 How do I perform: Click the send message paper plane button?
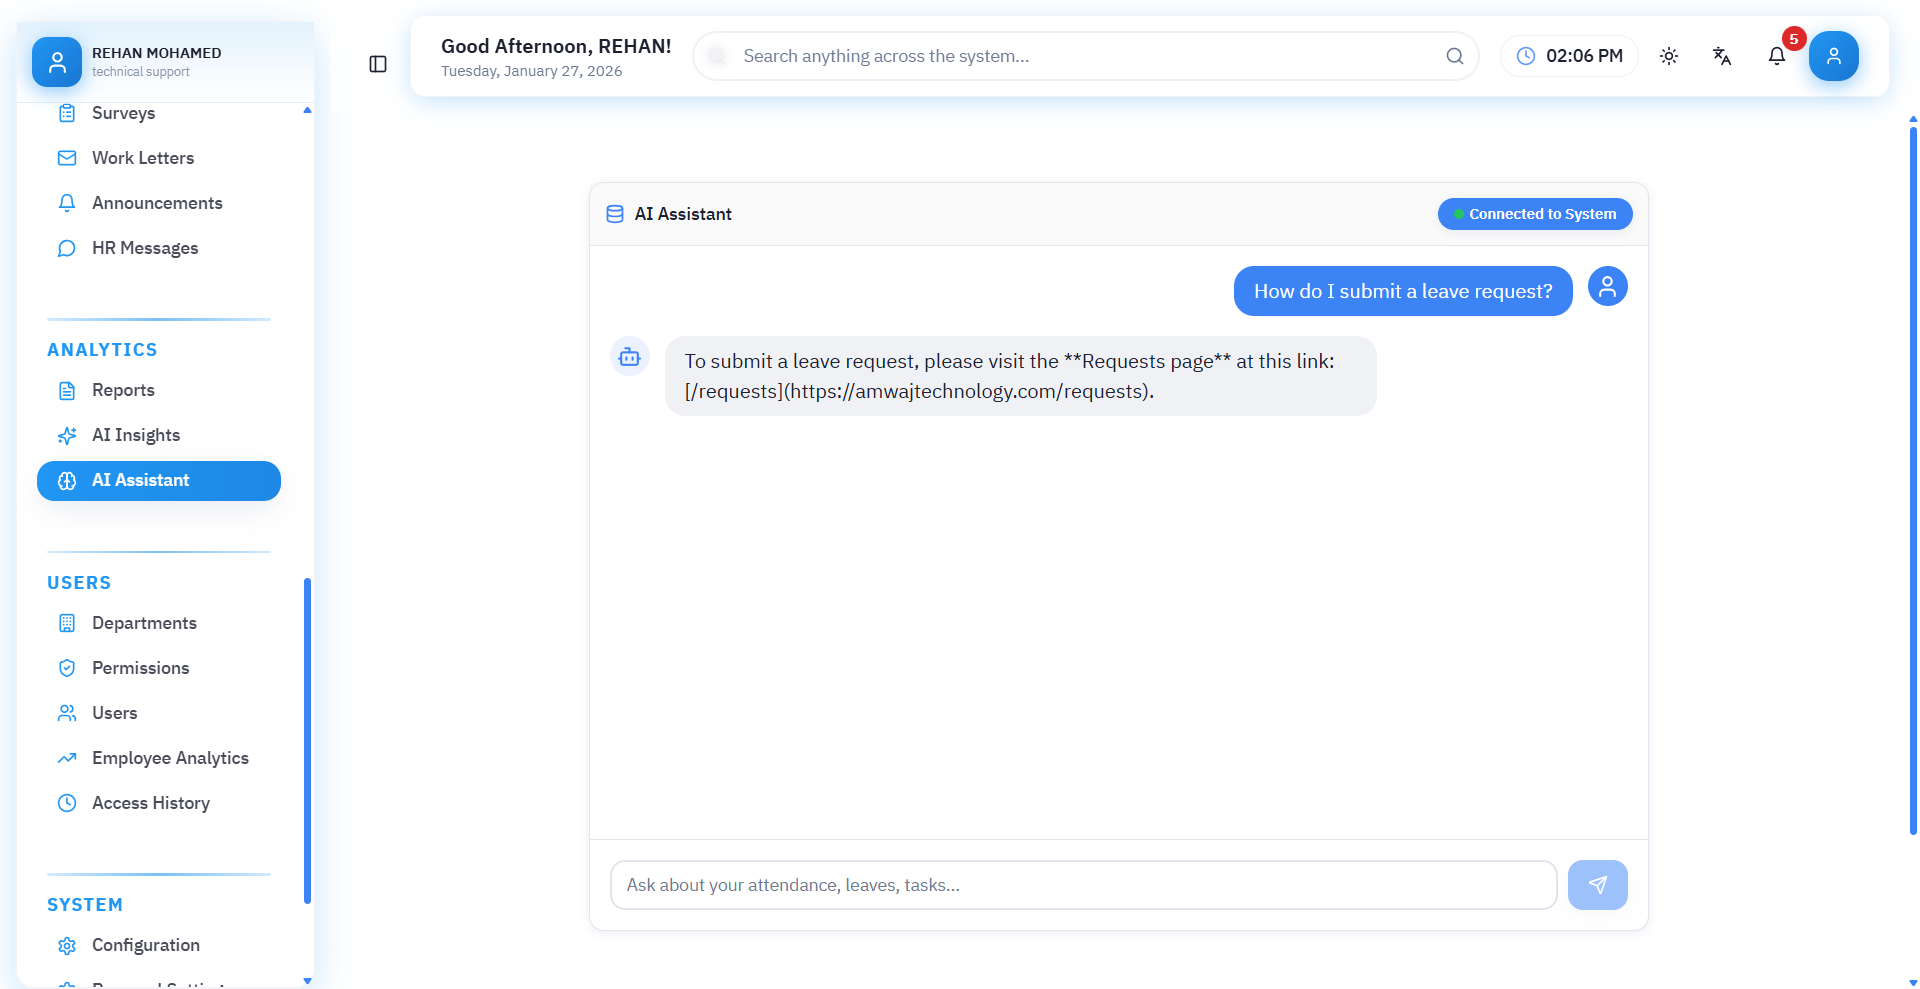click(x=1597, y=885)
